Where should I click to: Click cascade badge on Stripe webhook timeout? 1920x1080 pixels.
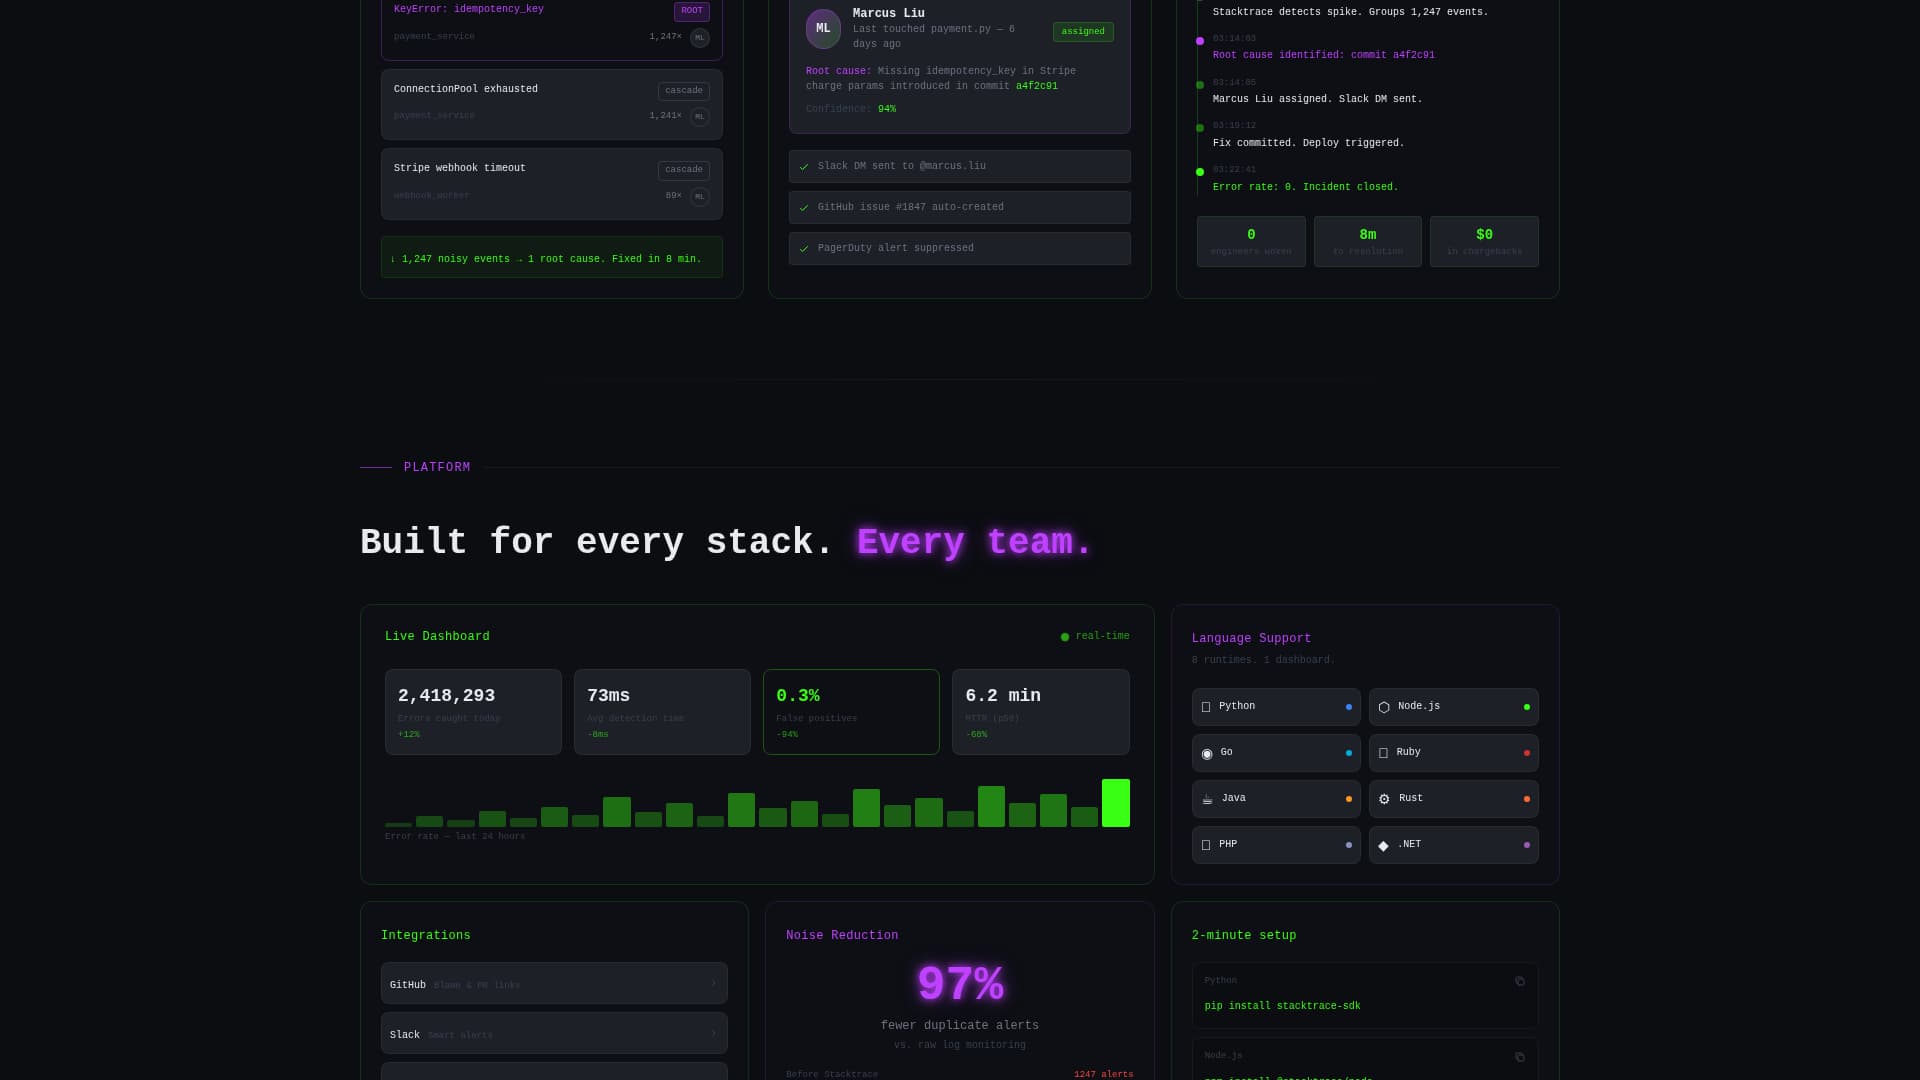click(684, 170)
